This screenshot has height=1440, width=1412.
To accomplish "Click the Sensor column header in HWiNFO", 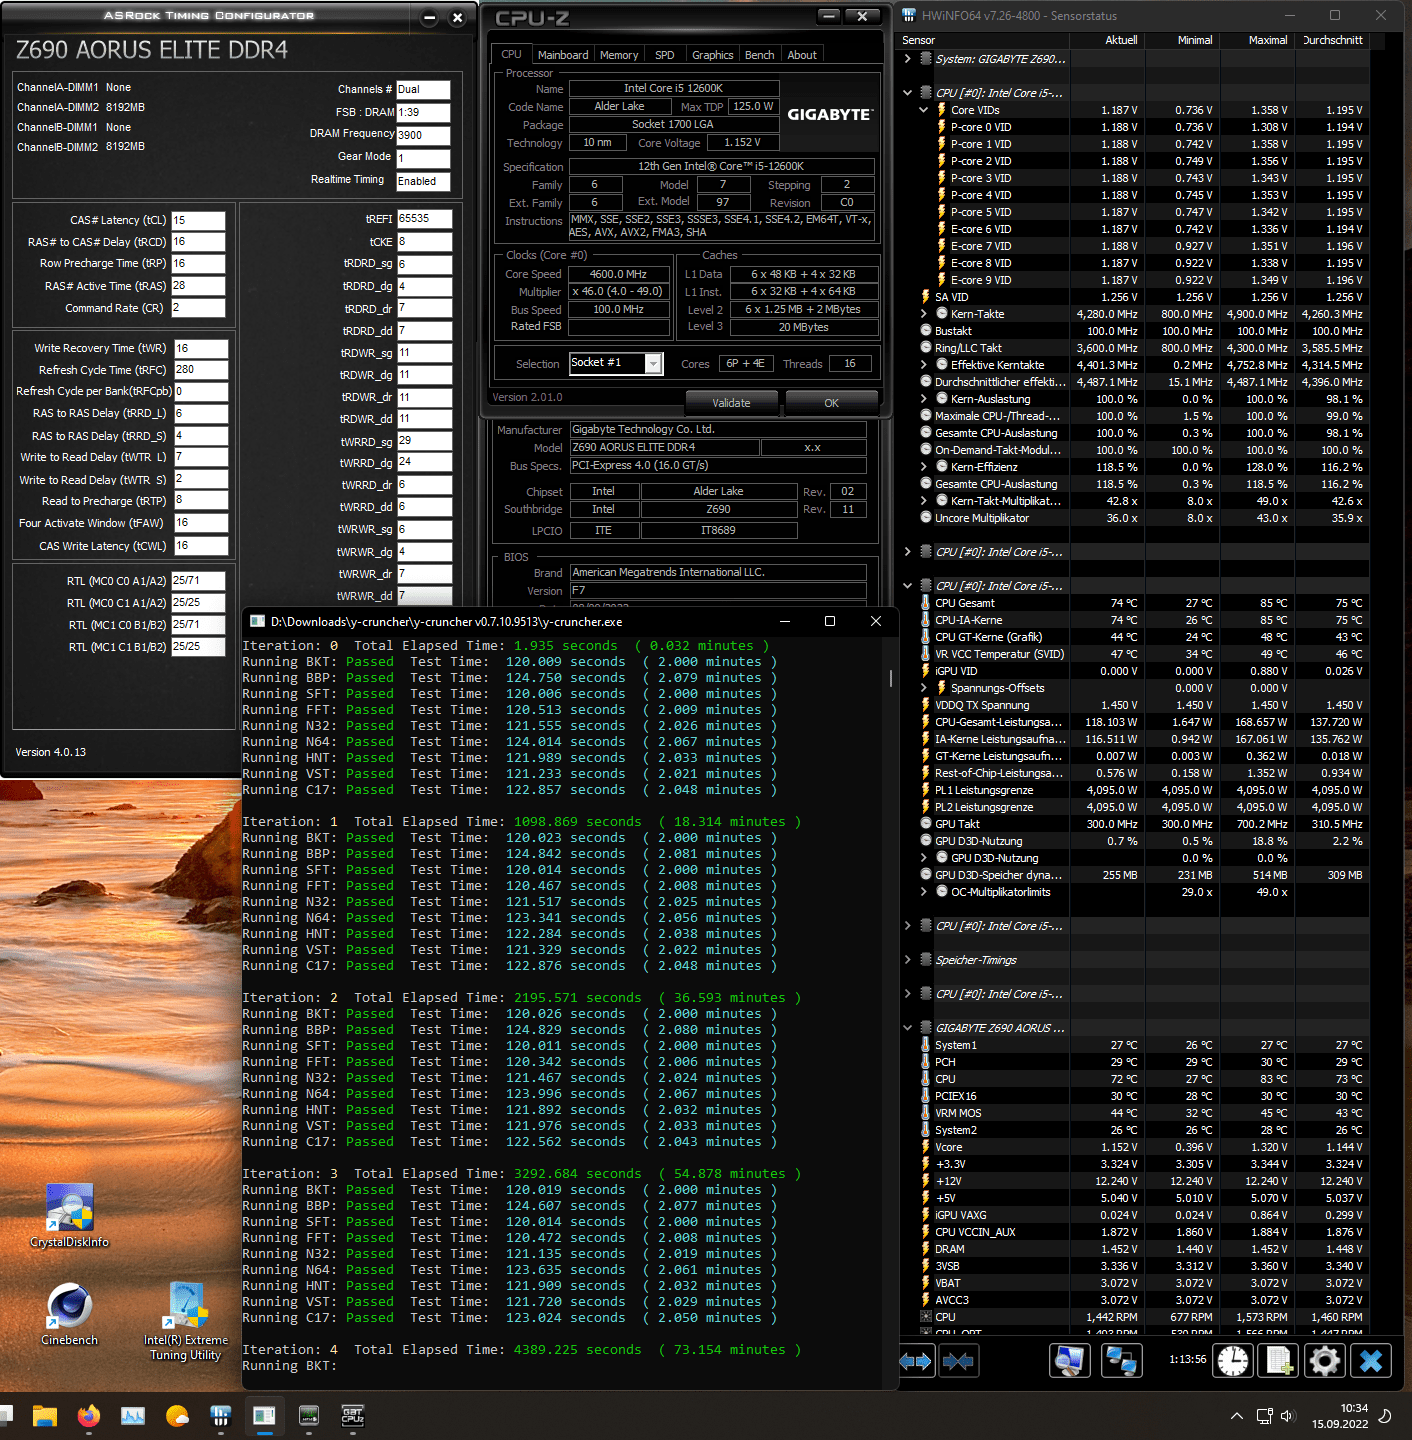I will point(984,40).
